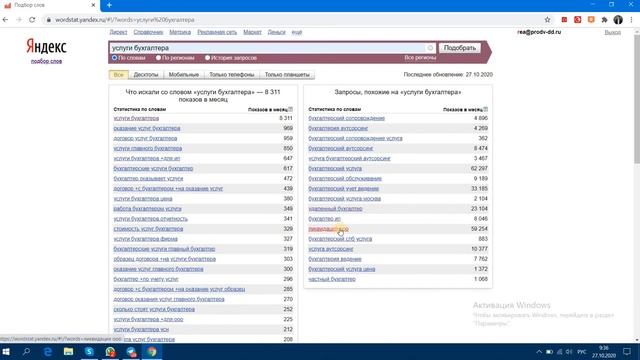The width and height of the screenshot is (640, 360).
Task: Open Telegram from the taskbar
Action: [131, 351]
